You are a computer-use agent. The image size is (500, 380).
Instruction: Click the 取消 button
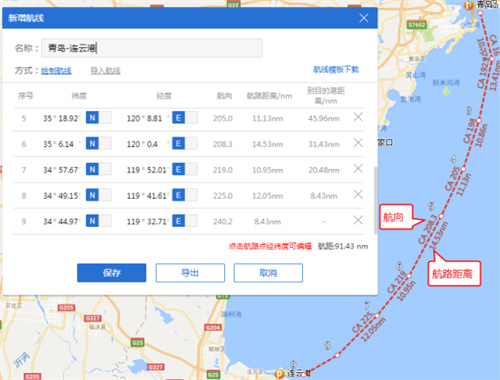click(x=268, y=273)
